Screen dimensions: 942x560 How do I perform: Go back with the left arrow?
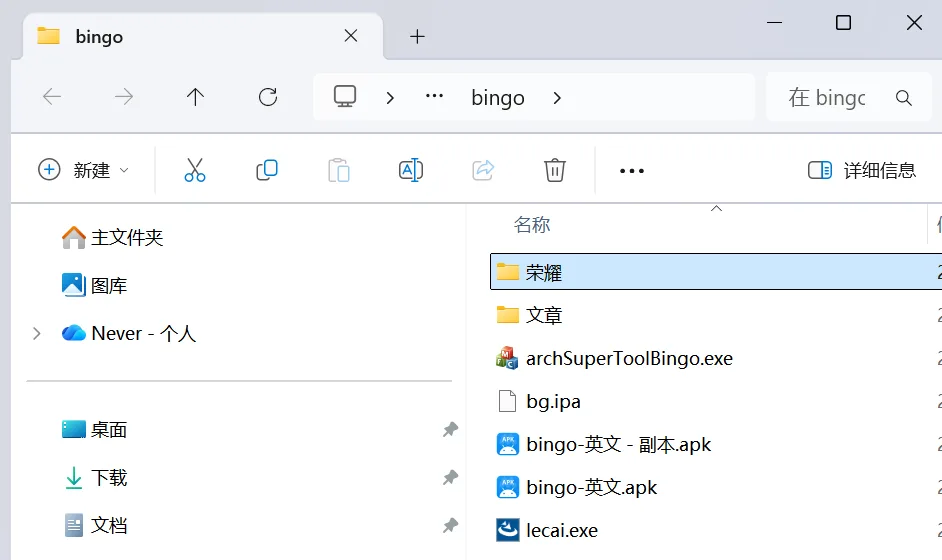click(x=52, y=96)
